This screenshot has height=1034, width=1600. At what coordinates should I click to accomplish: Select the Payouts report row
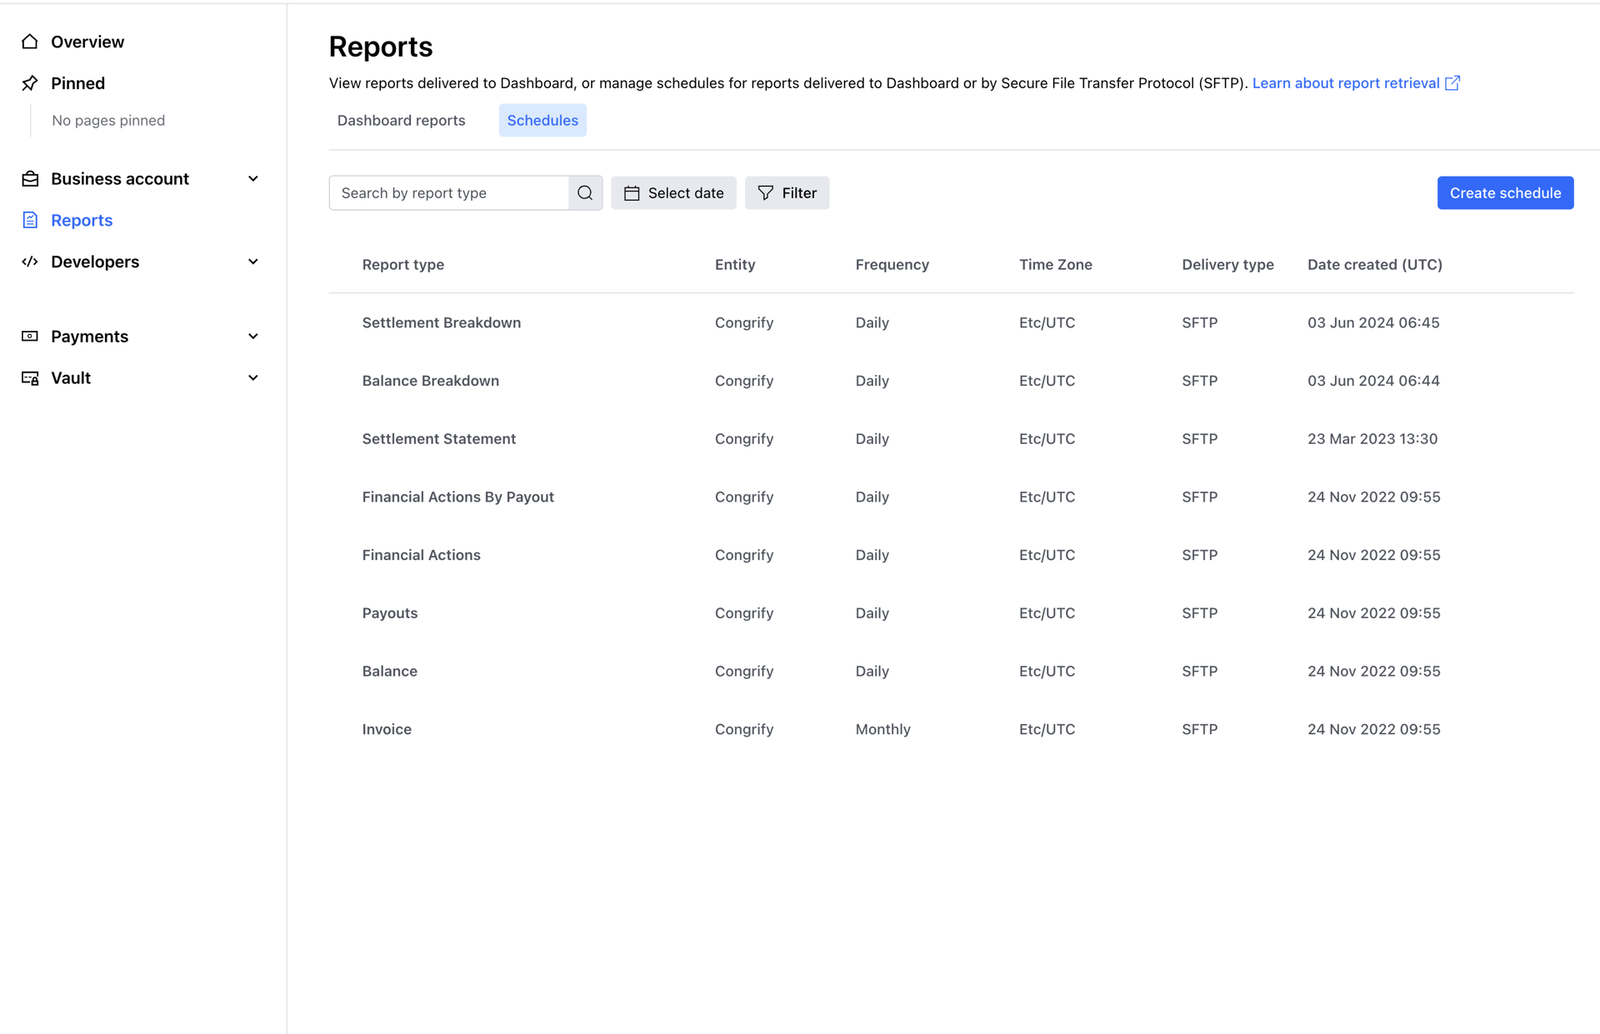[951, 613]
